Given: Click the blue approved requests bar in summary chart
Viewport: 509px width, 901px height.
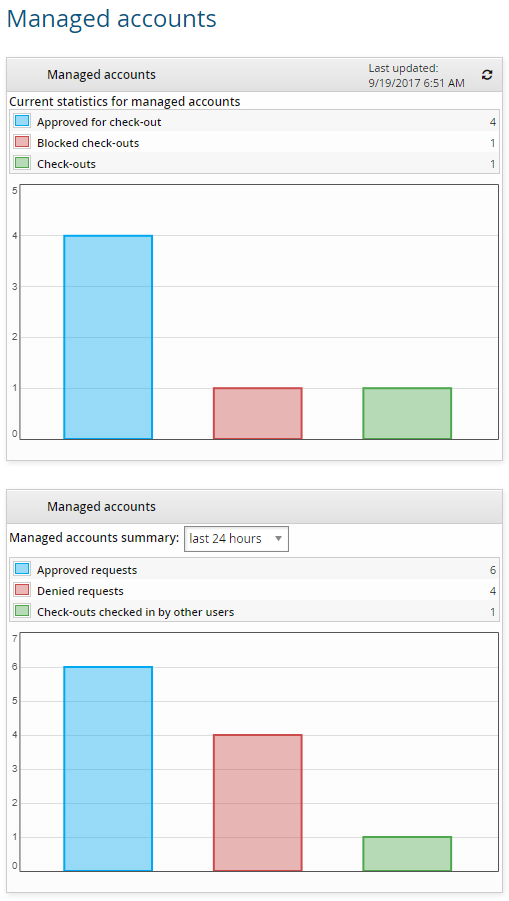Looking at the screenshot, I should pos(108,769).
